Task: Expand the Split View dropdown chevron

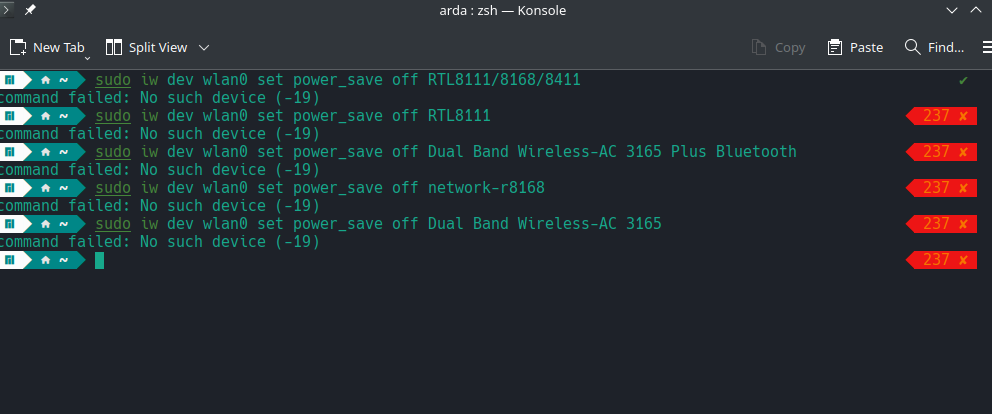Action: (x=204, y=47)
